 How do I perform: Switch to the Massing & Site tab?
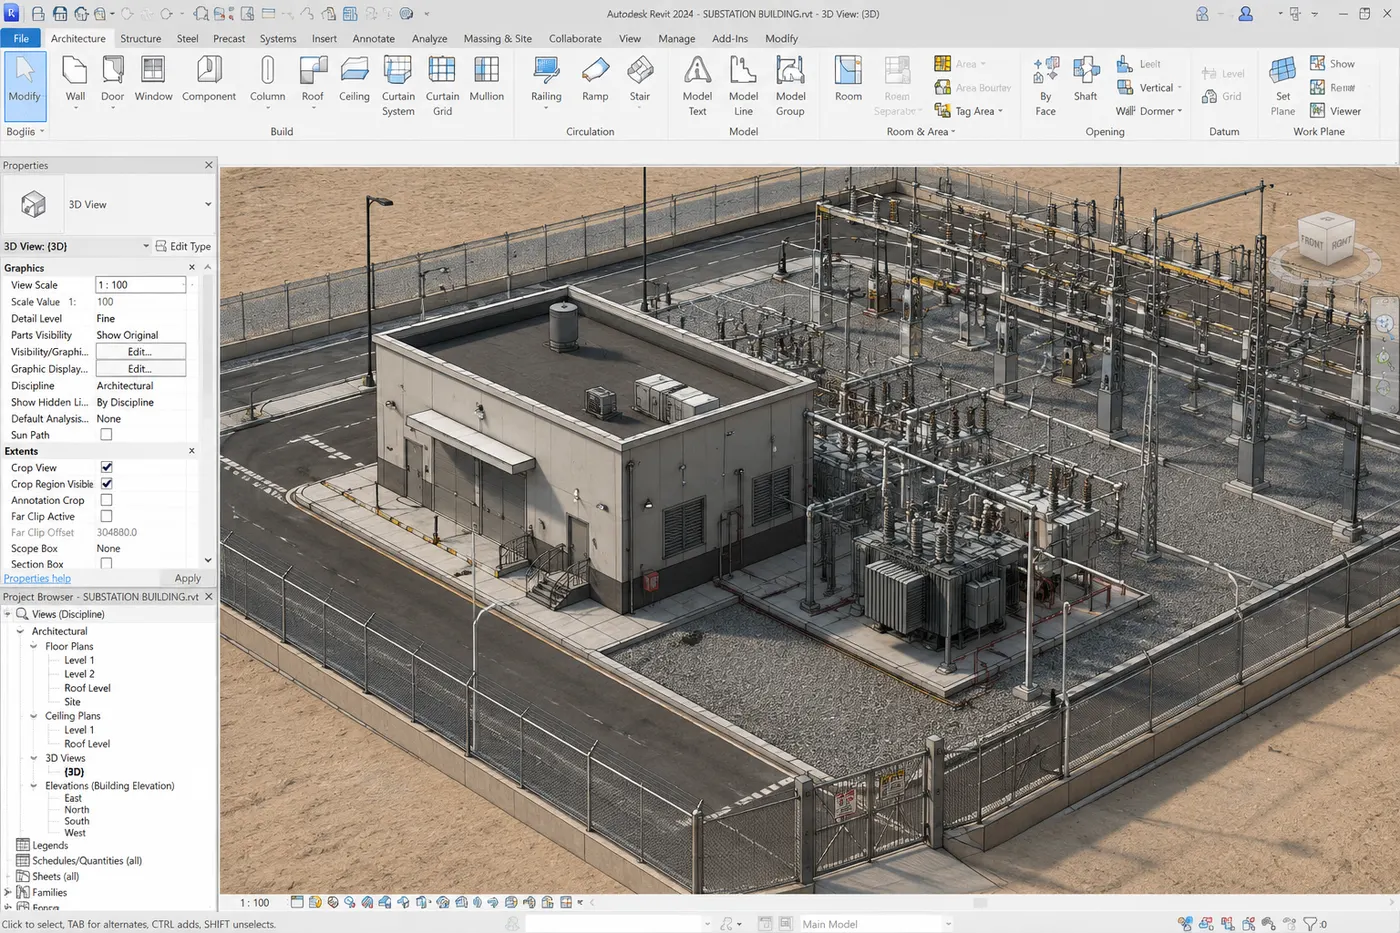497,38
